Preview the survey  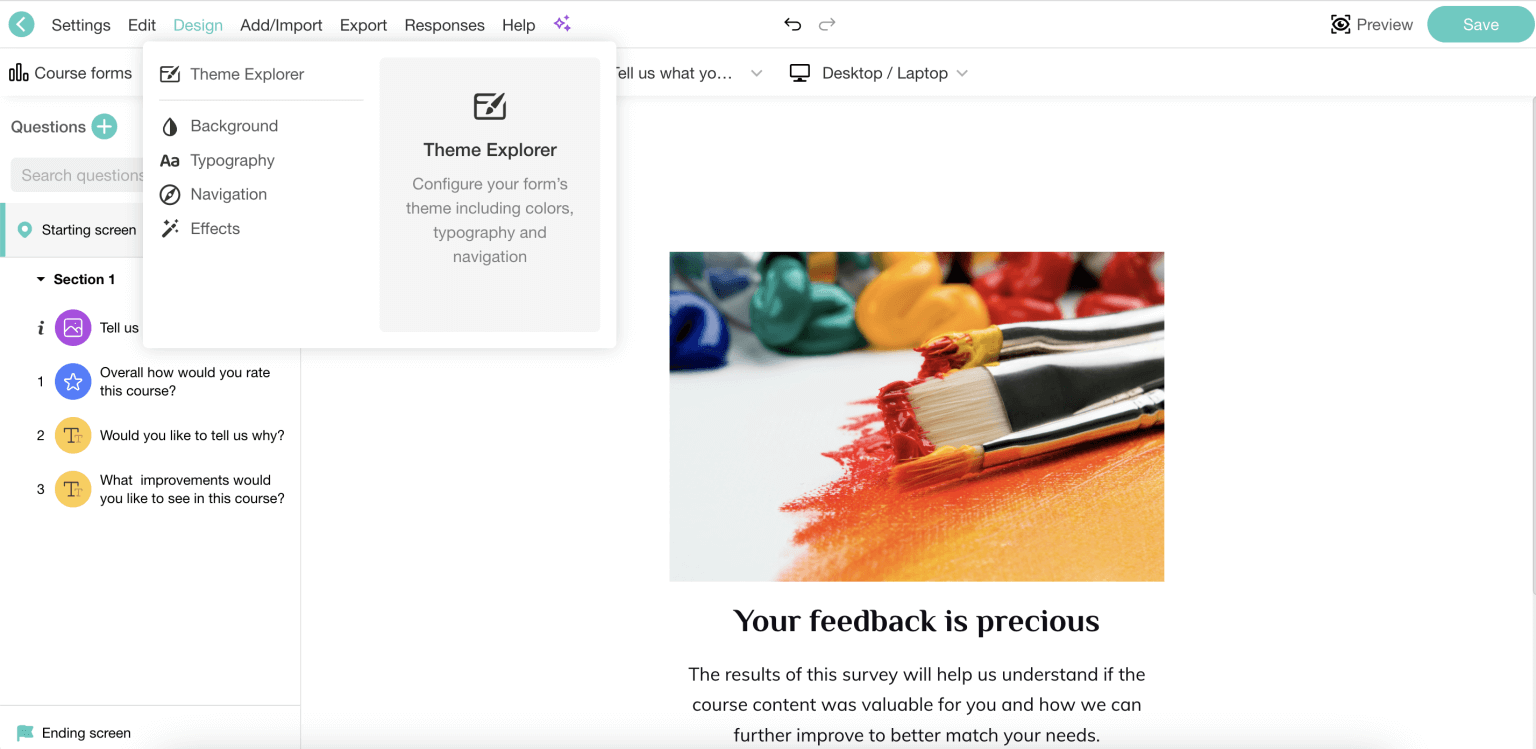(1372, 24)
